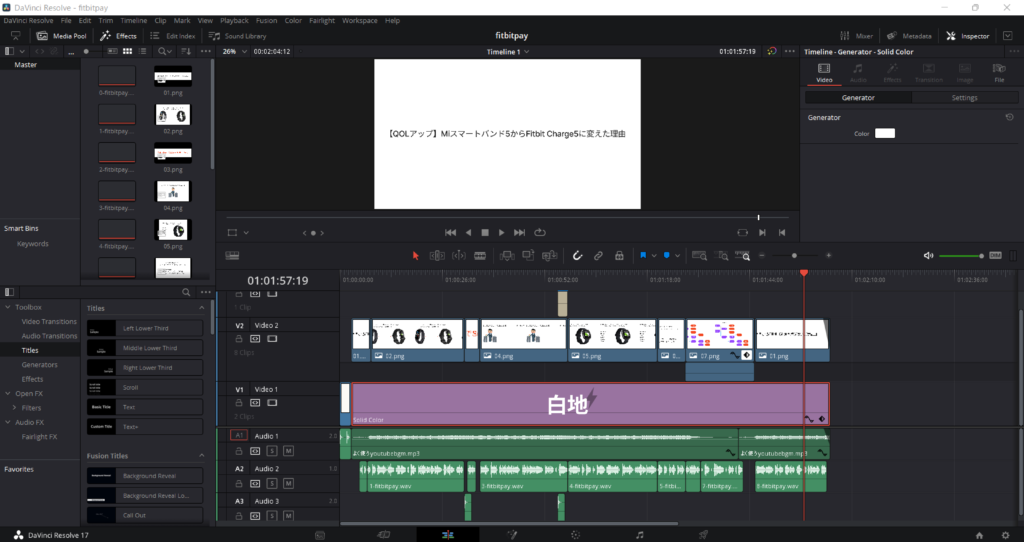
Task: Toggle the Effects panel button
Action: [x=118, y=36]
